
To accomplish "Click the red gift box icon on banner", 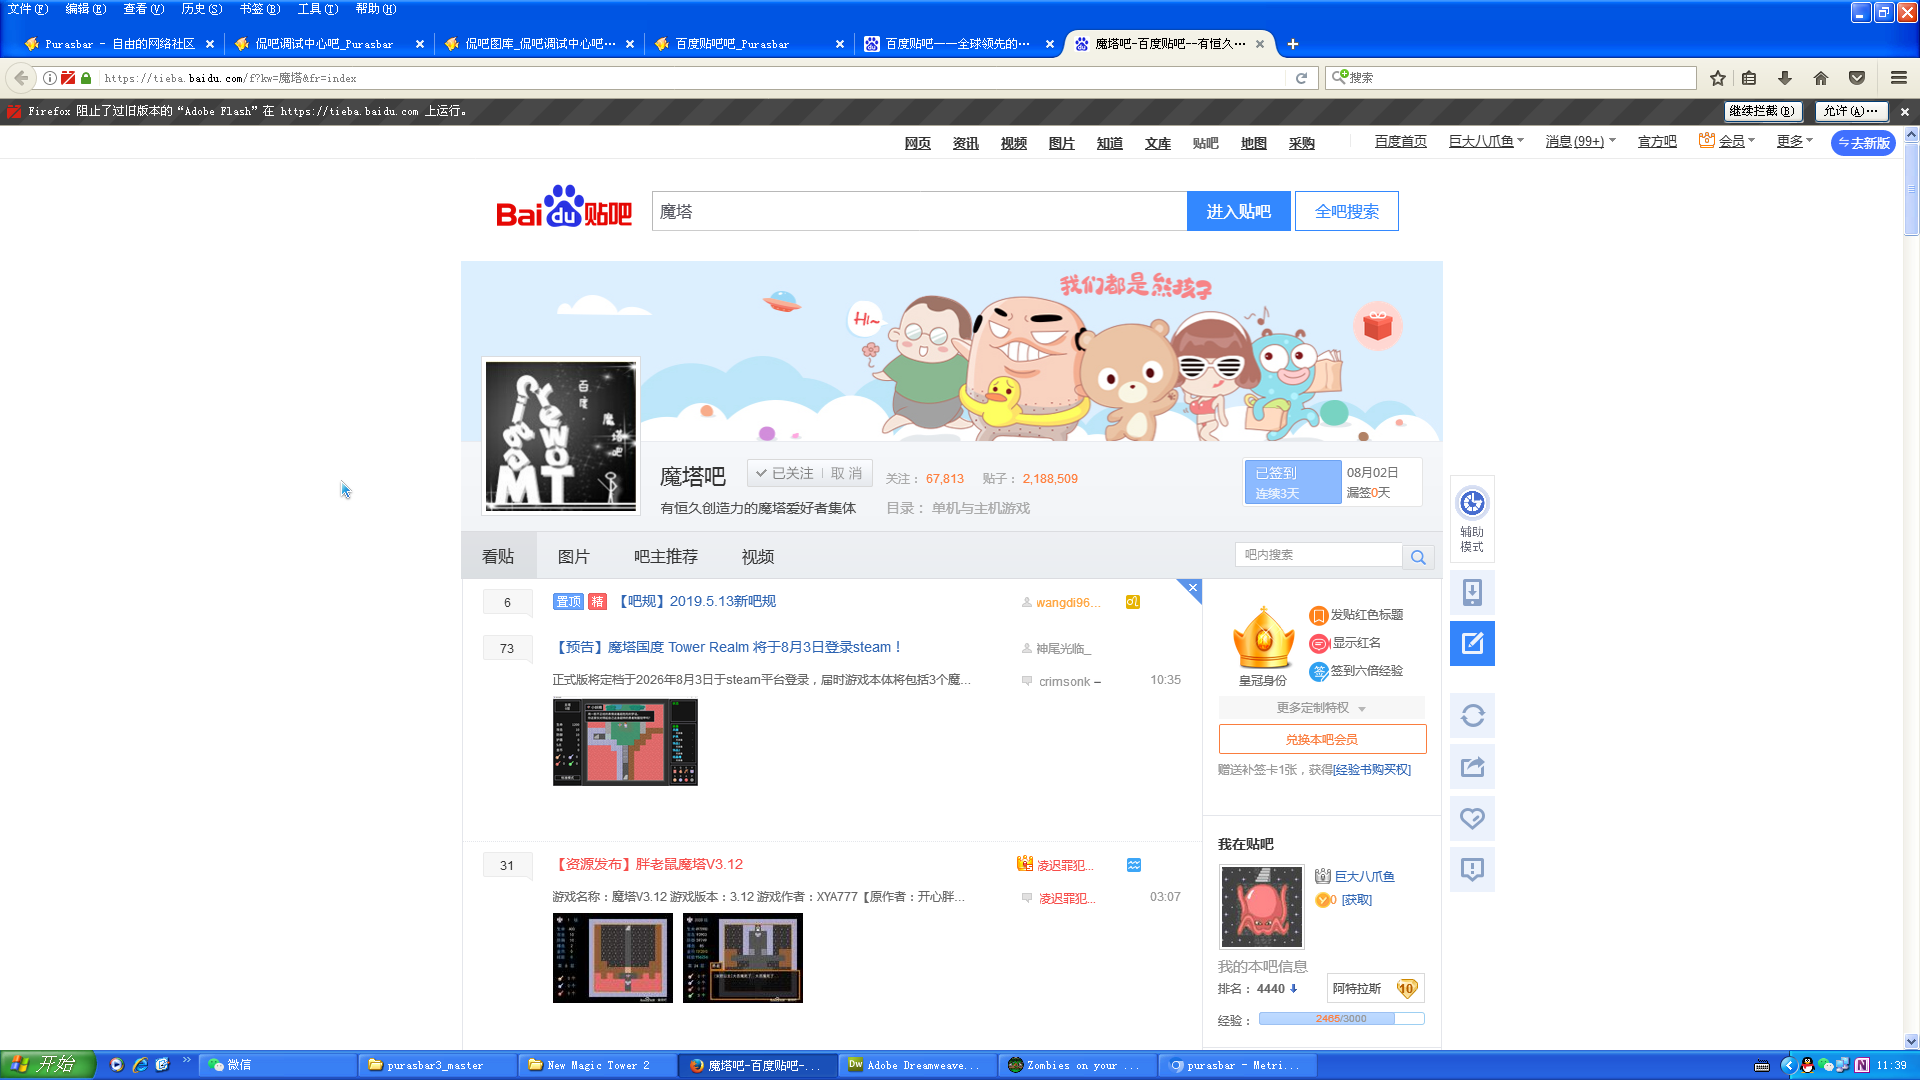I will tap(1377, 325).
